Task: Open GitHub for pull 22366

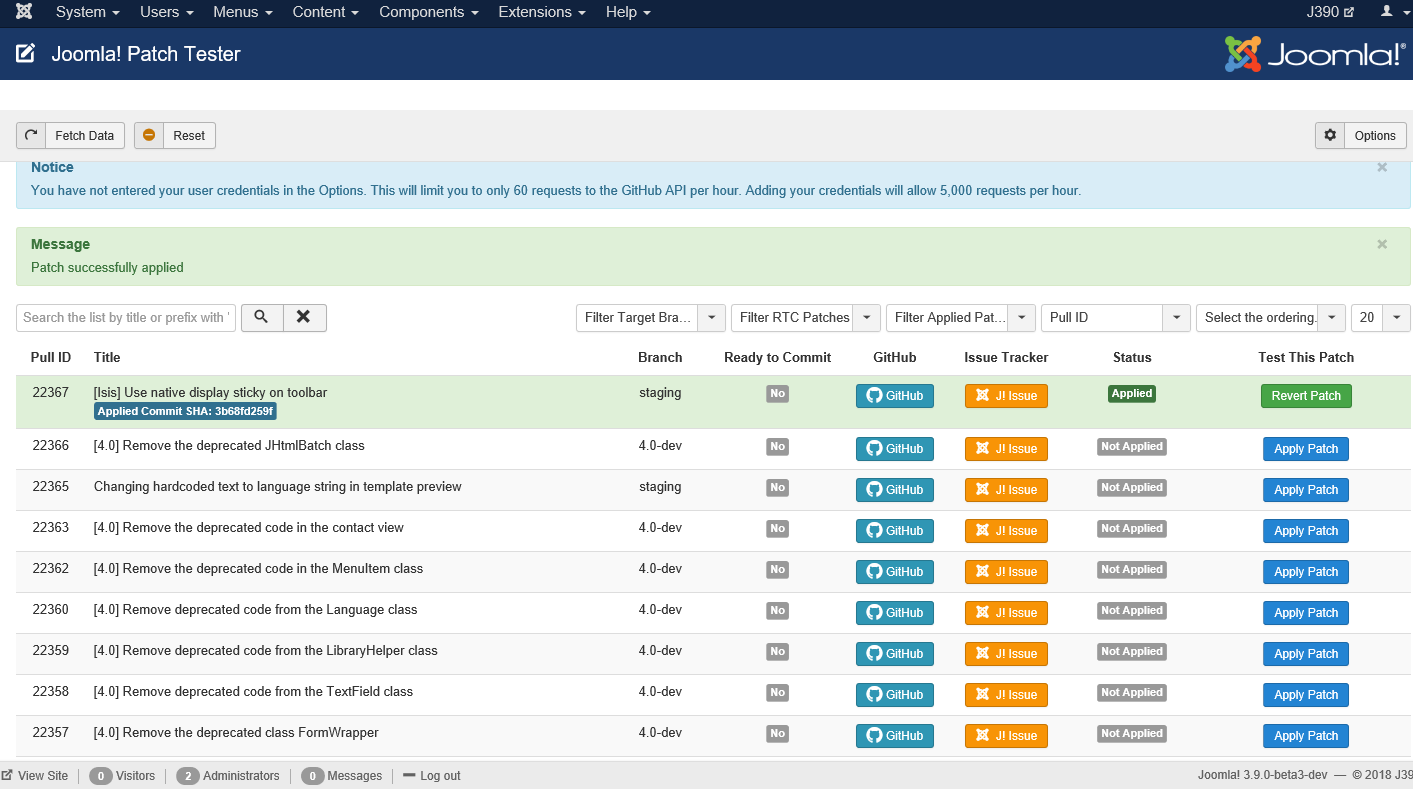Action: click(895, 449)
